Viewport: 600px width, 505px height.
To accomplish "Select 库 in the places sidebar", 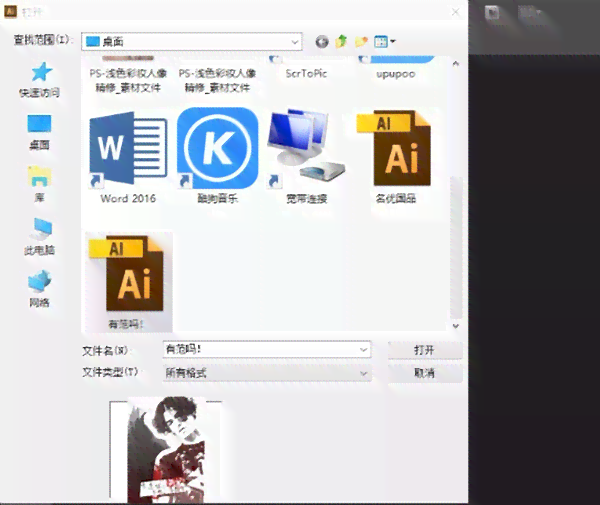I will [x=39, y=184].
